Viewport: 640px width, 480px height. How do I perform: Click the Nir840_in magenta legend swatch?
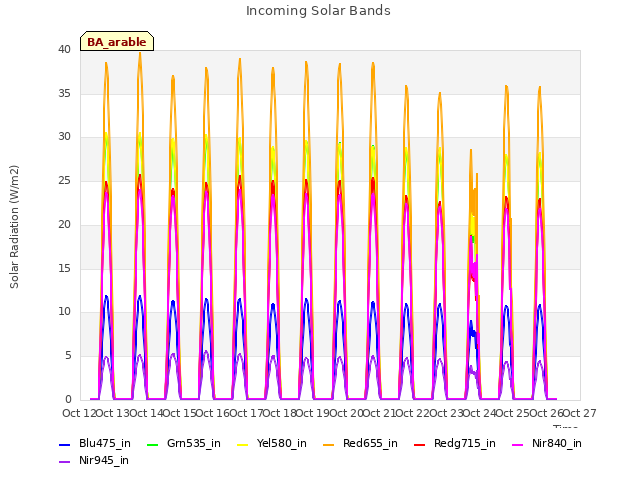[x=518, y=445]
